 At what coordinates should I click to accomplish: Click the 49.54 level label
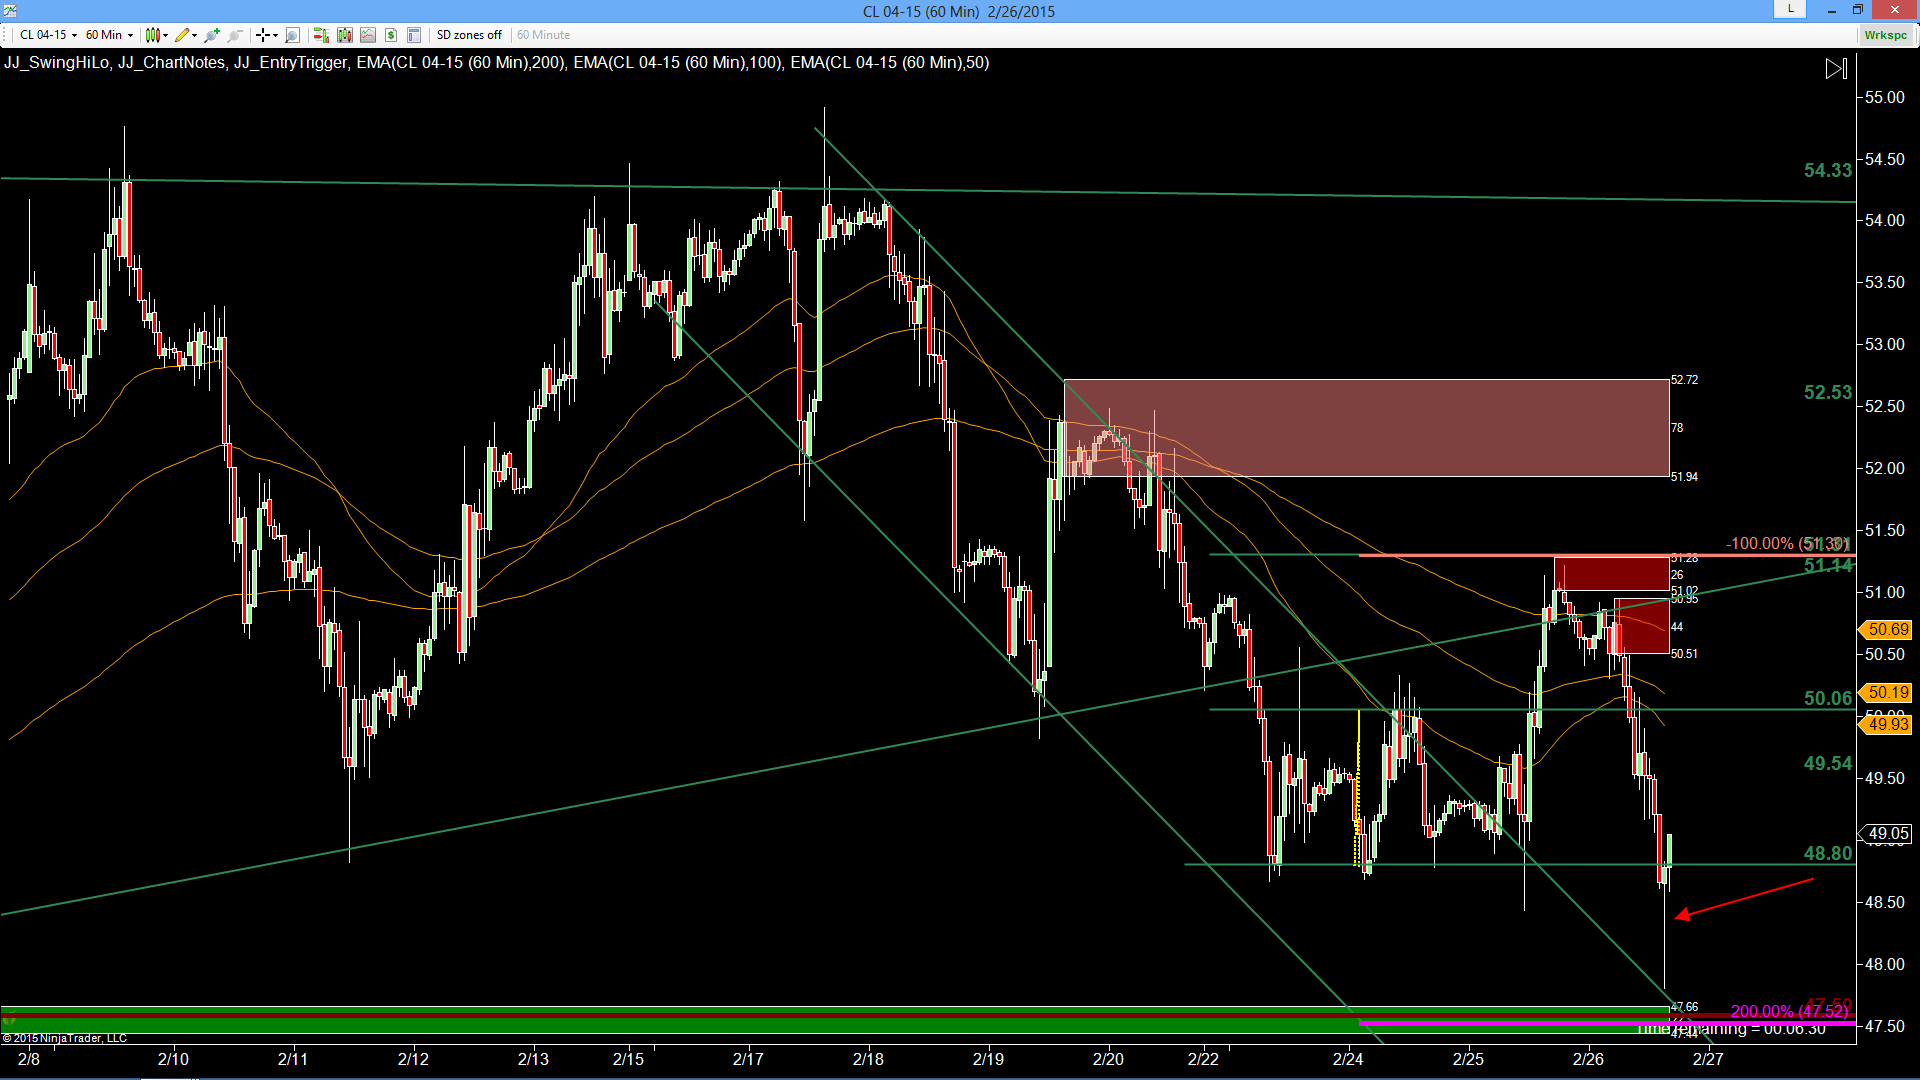coord(1828,764)
